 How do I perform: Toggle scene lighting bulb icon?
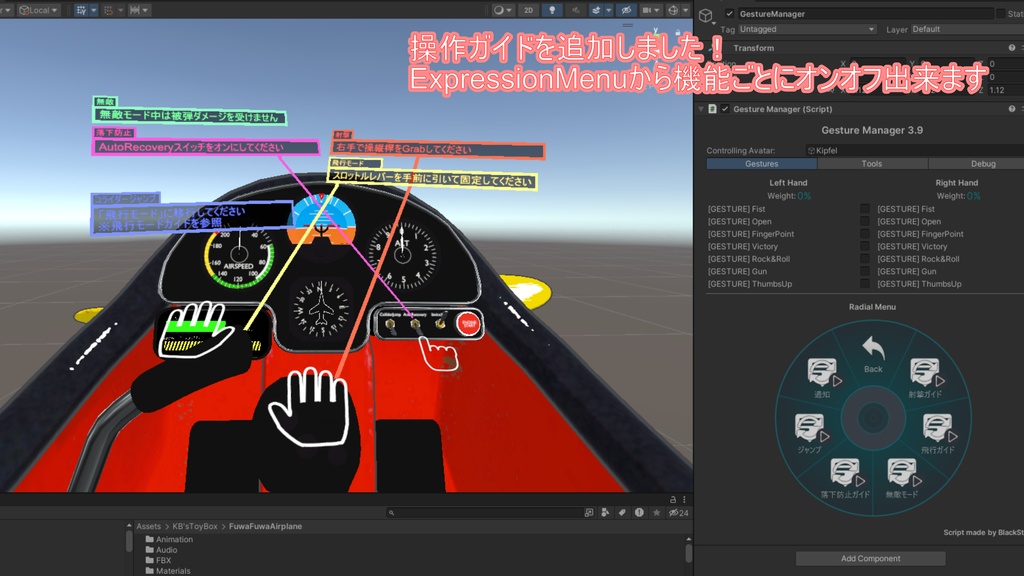(x=552, y=10)
